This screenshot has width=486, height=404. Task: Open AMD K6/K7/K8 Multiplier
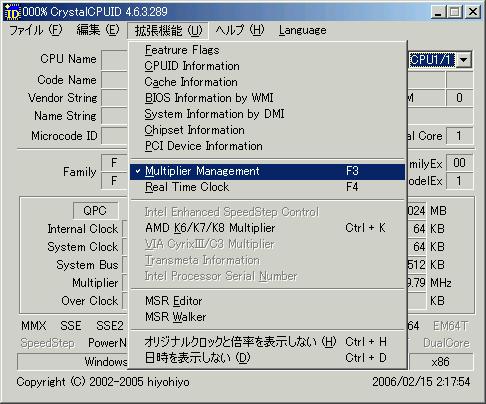[x=268, y=228]
